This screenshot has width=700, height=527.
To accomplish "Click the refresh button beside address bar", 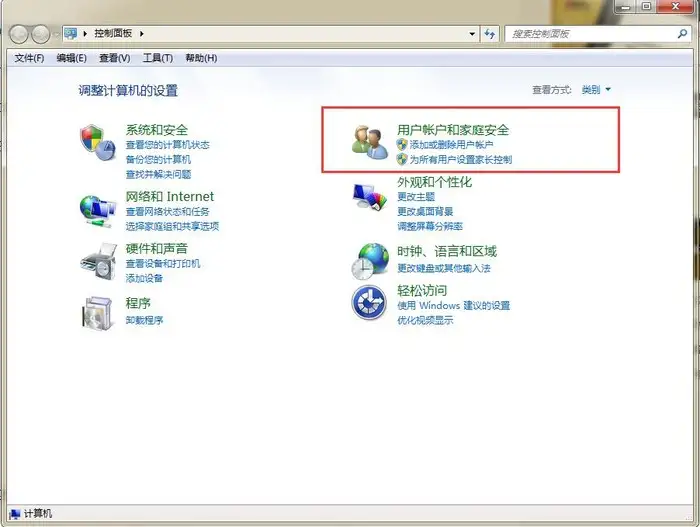I will click(490, 34).
